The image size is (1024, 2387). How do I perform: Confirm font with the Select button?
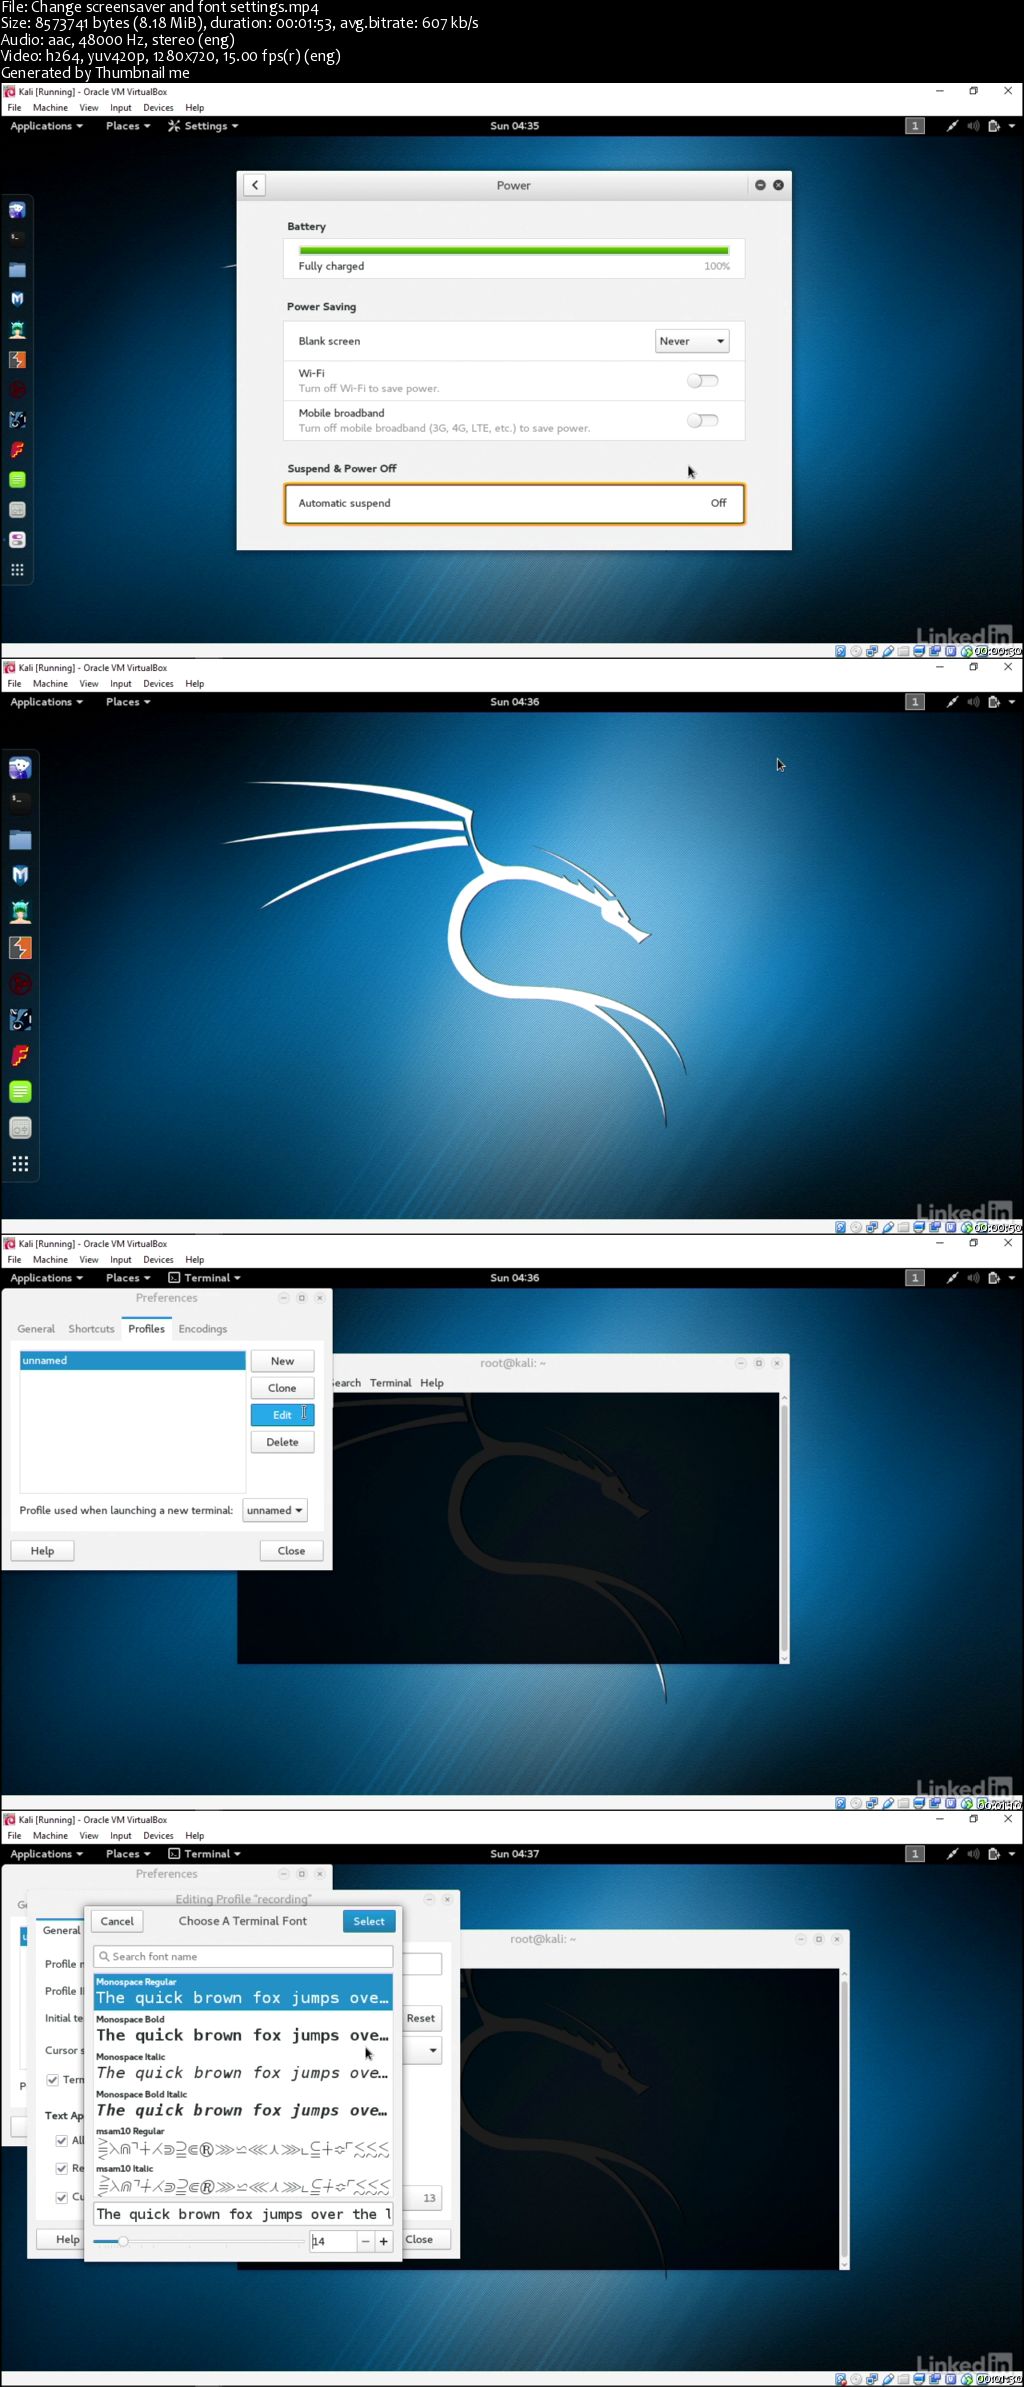point(369,1921)
